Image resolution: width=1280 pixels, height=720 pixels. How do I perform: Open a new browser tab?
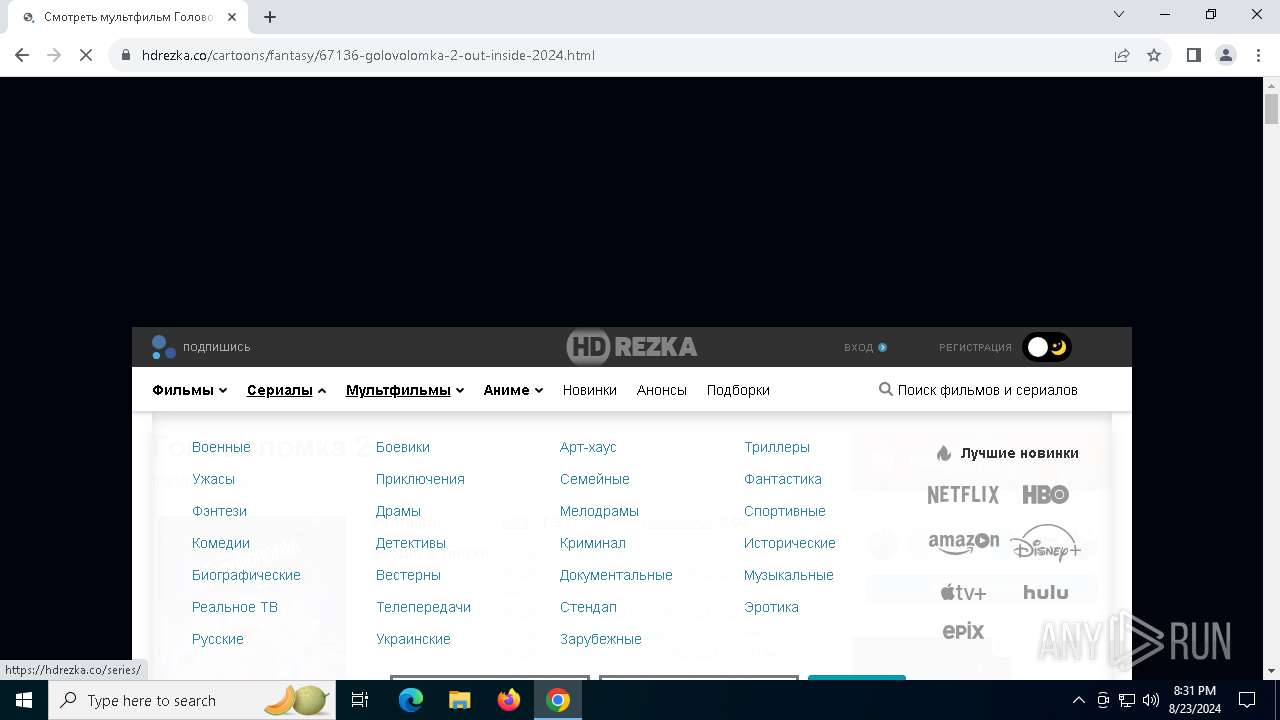270,17
